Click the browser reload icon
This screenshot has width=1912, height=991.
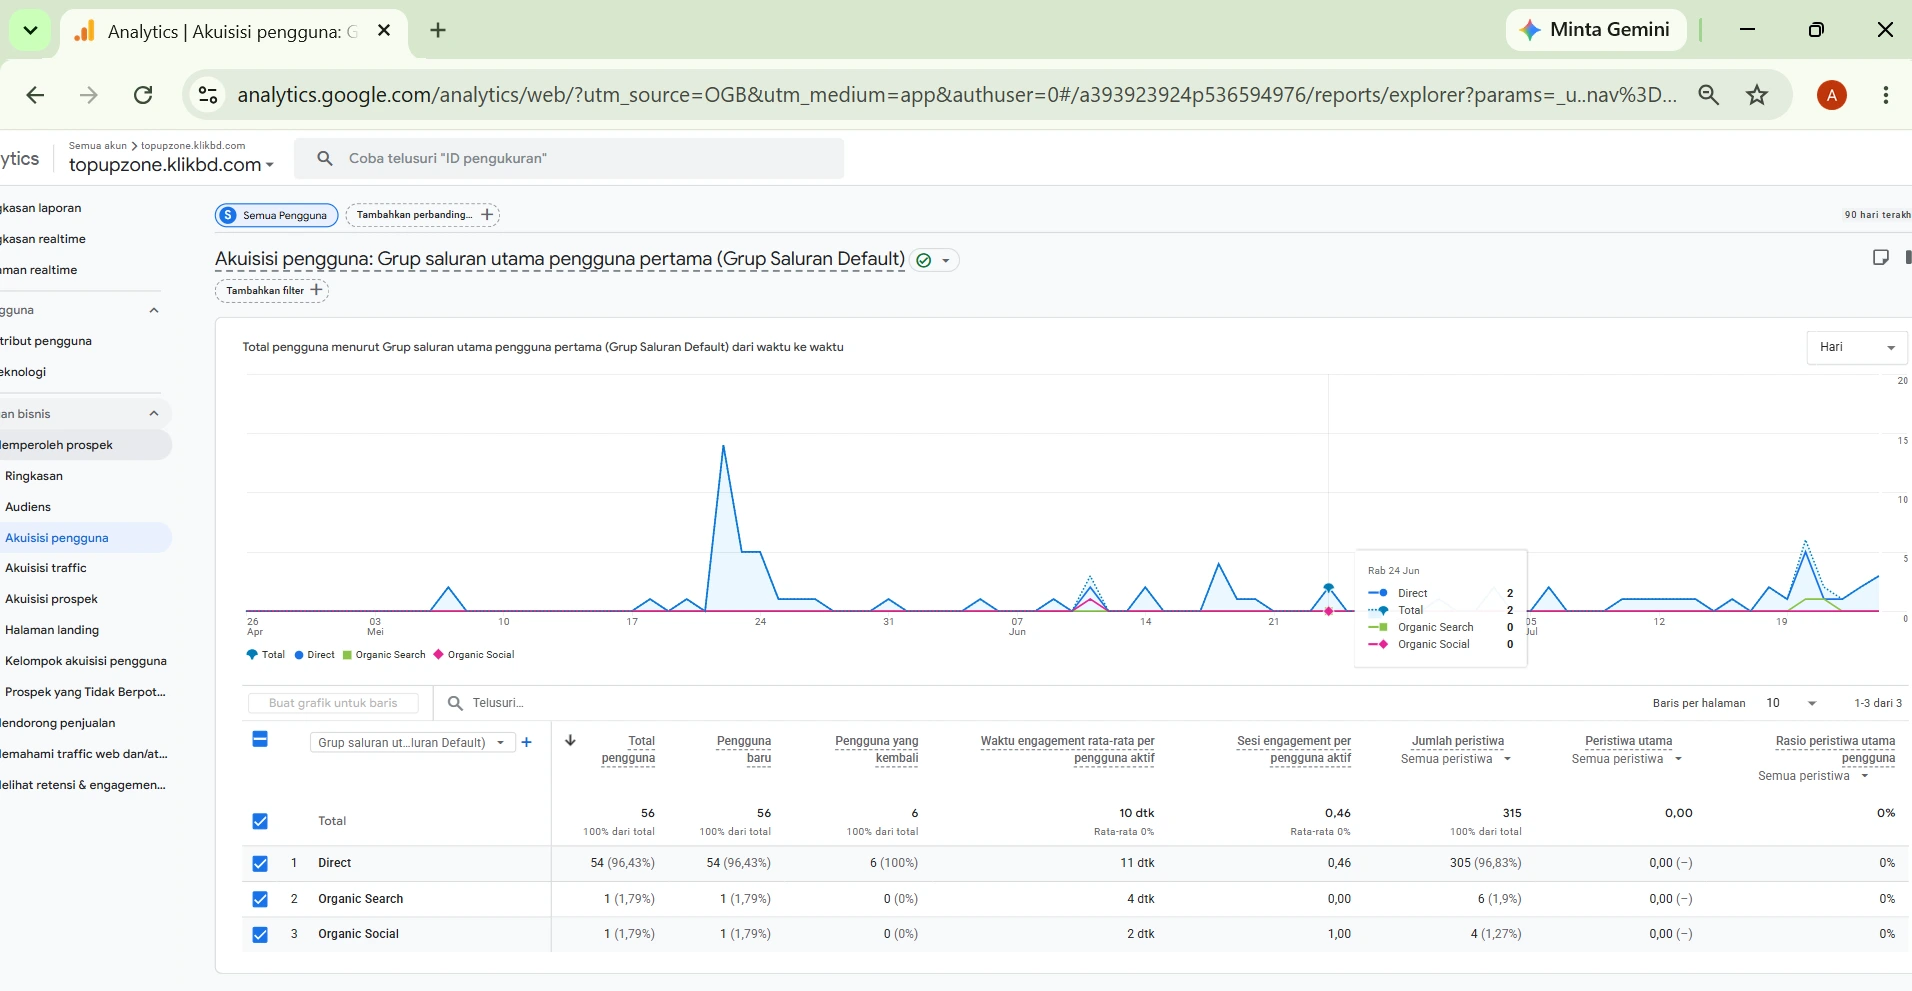coord(143,95)
